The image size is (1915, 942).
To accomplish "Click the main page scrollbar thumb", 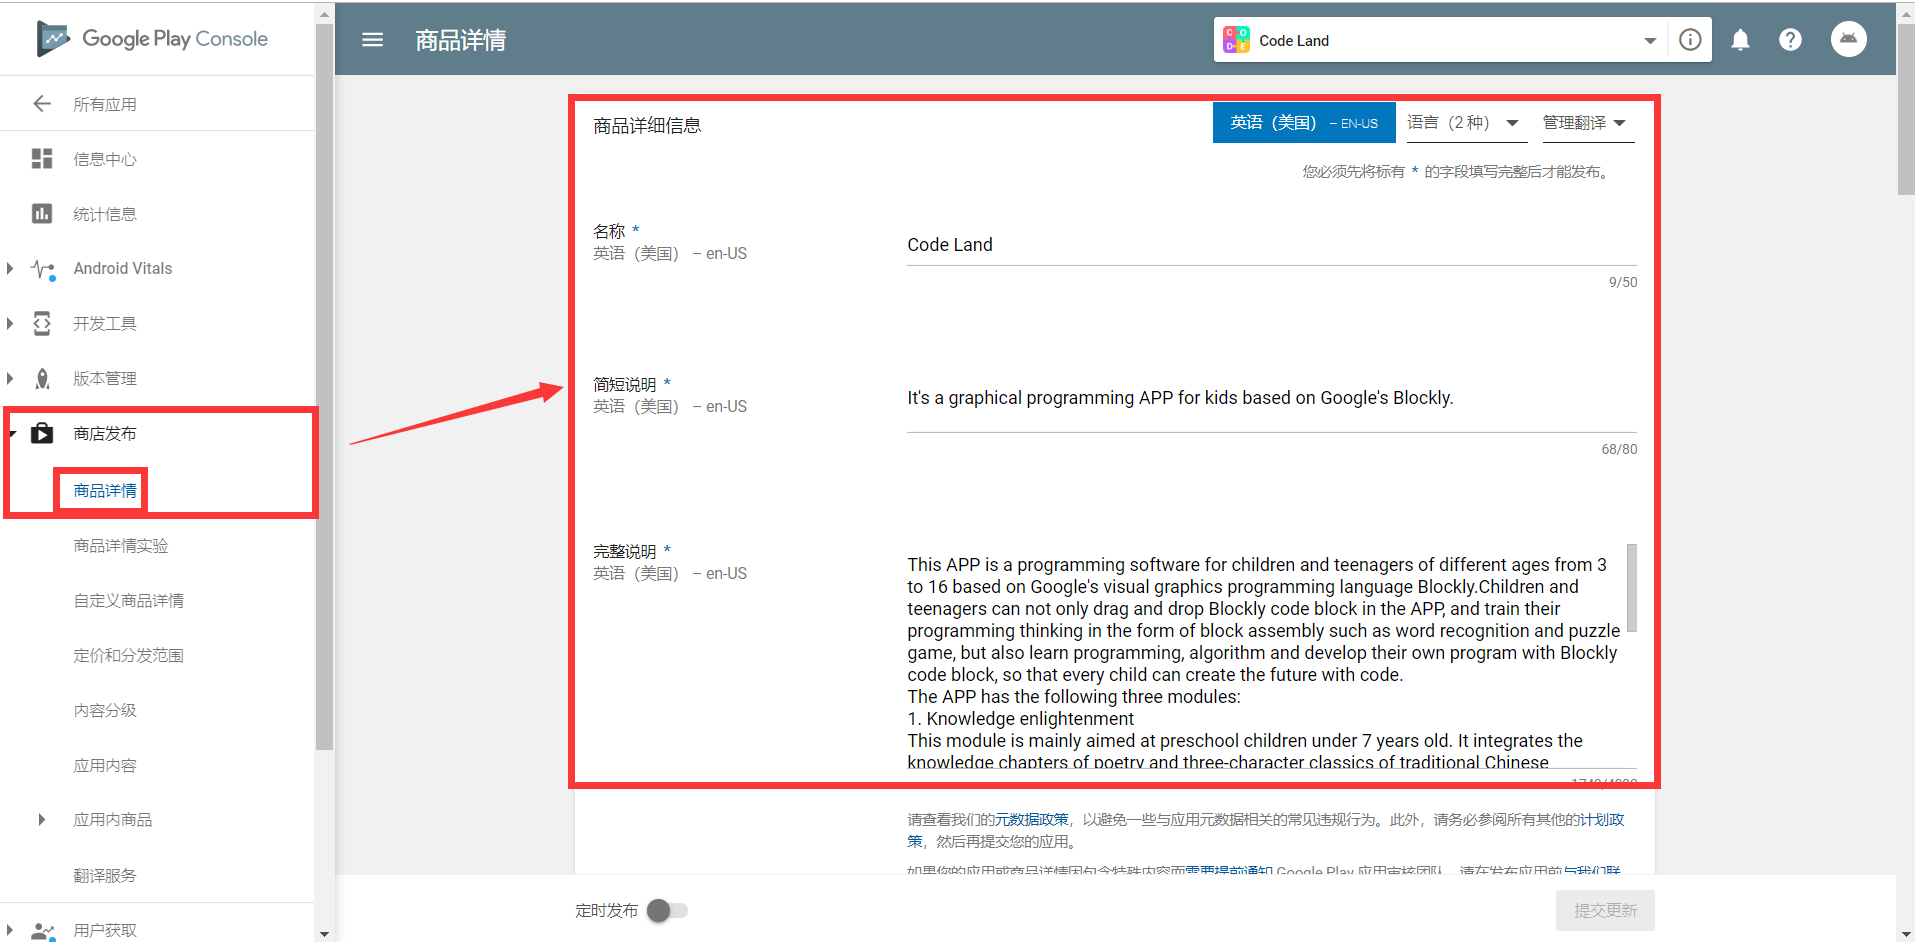I will pos(1906,110).
